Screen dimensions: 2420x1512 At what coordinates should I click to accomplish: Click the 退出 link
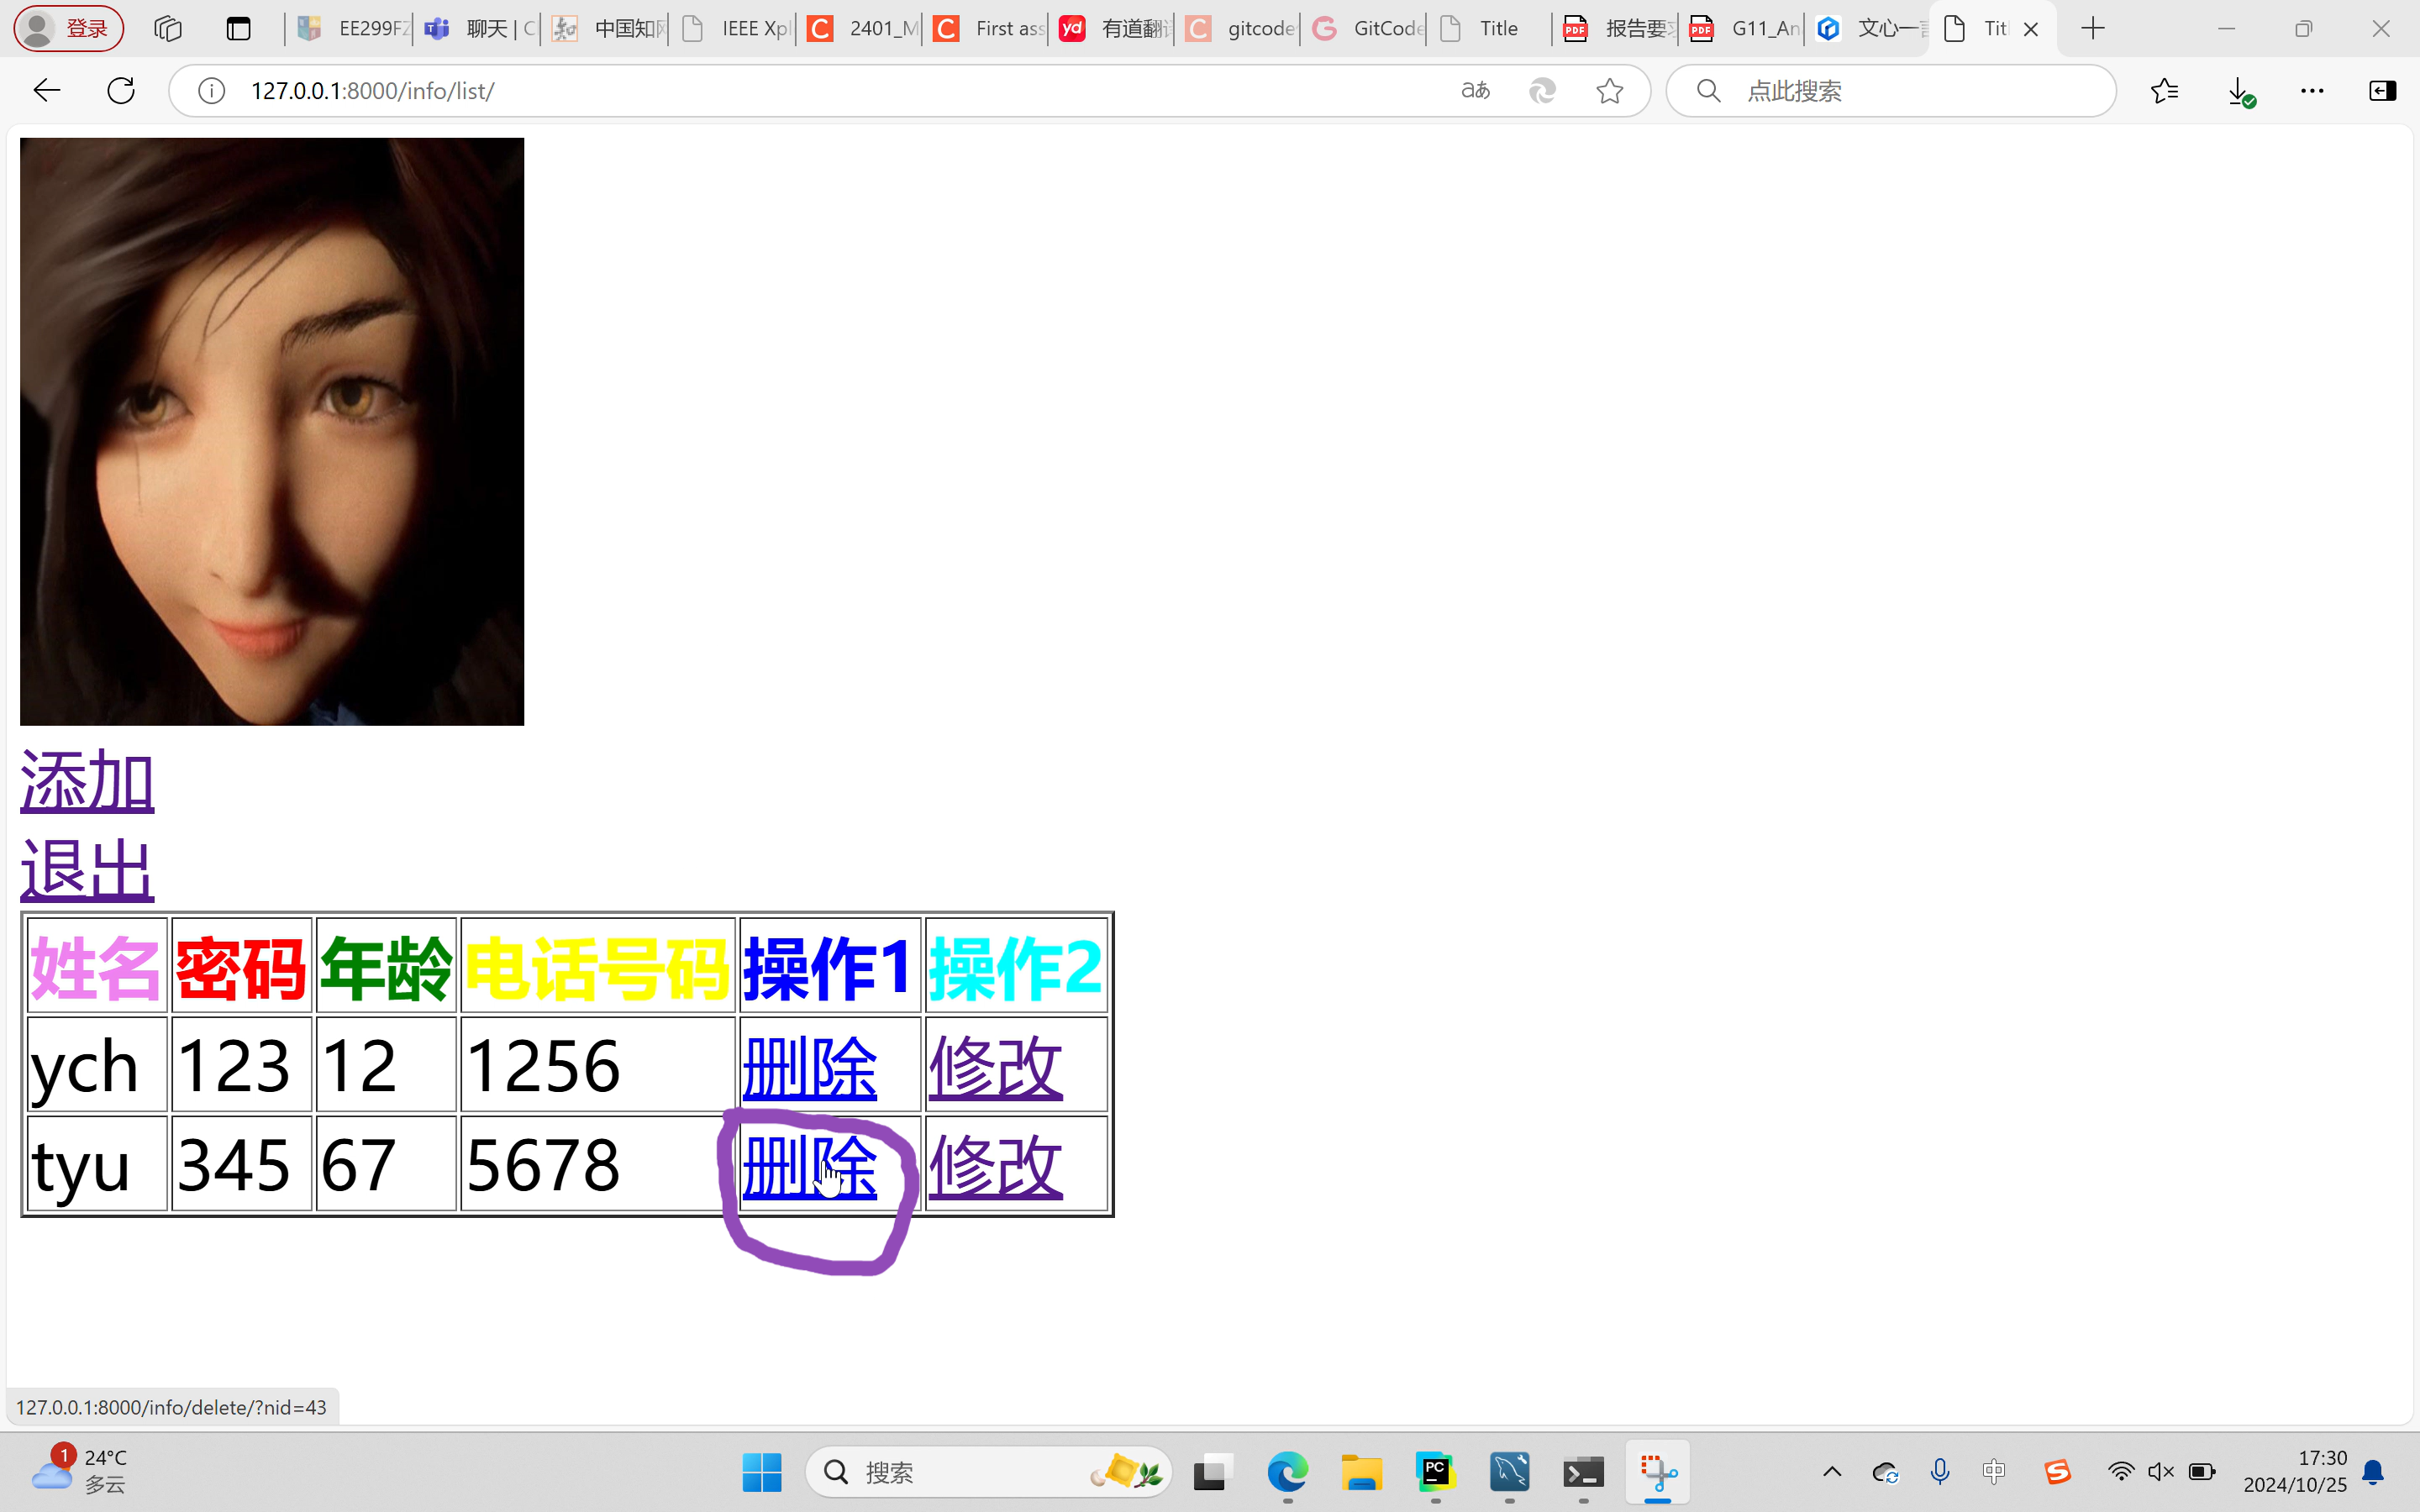click(87, 869)
